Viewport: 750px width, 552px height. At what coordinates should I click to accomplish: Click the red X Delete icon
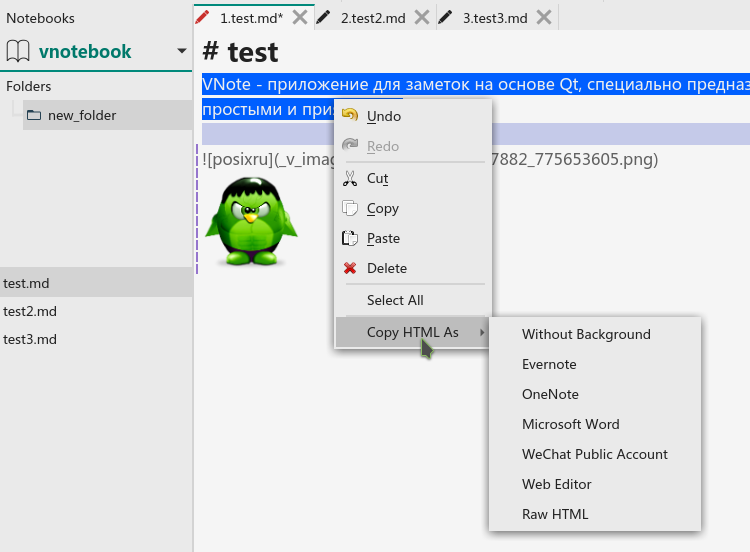tap(350, 268)
